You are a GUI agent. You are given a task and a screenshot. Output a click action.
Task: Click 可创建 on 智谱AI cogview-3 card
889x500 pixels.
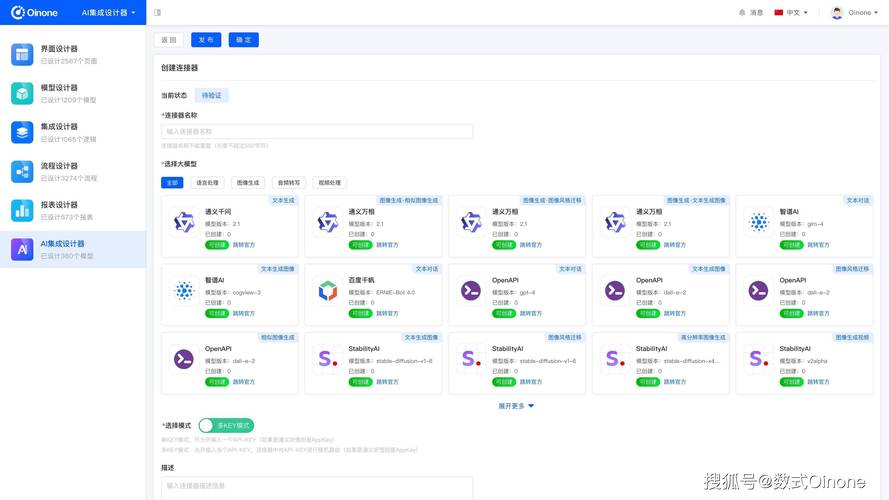point(217,313)
